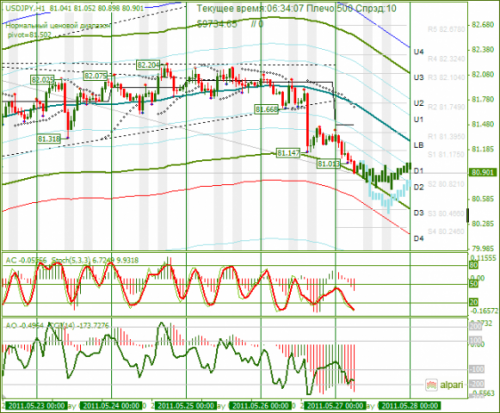Click the USDJPY,H1 chart title text

pos(26,8)
